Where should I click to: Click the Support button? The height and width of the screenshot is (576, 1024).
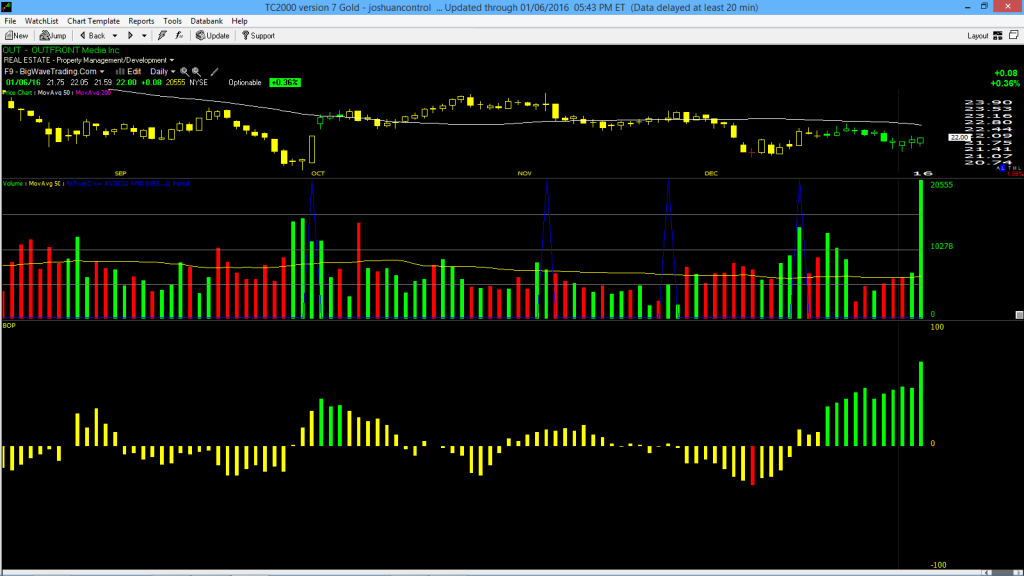click(259, 35)
